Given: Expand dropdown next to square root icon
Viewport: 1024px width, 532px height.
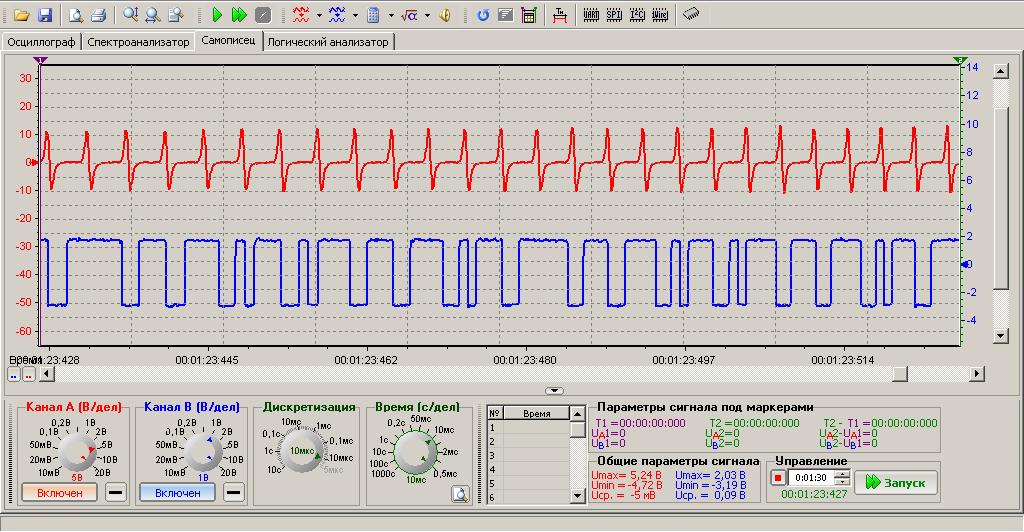Looking at the screenshot, I should tap(427, 15).
